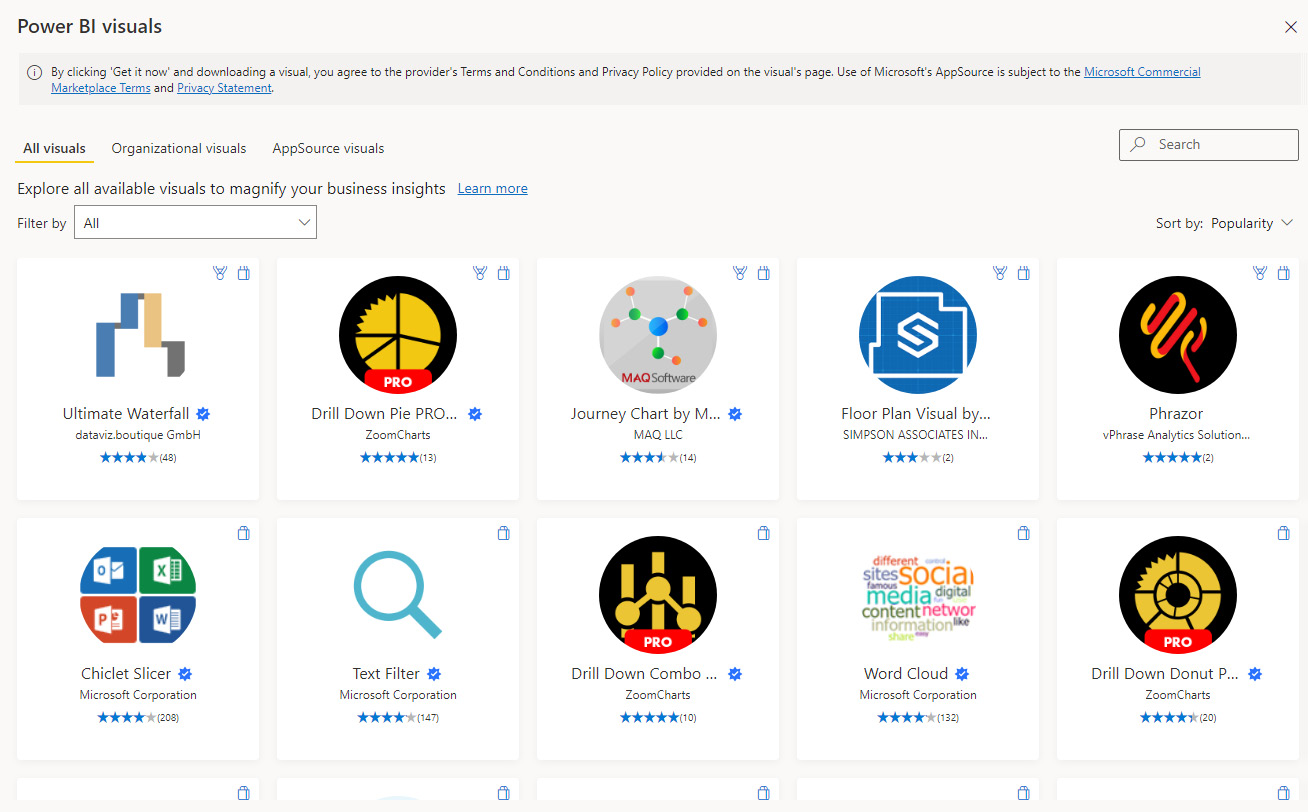Select the Chiclet Slicer icon

138,595
